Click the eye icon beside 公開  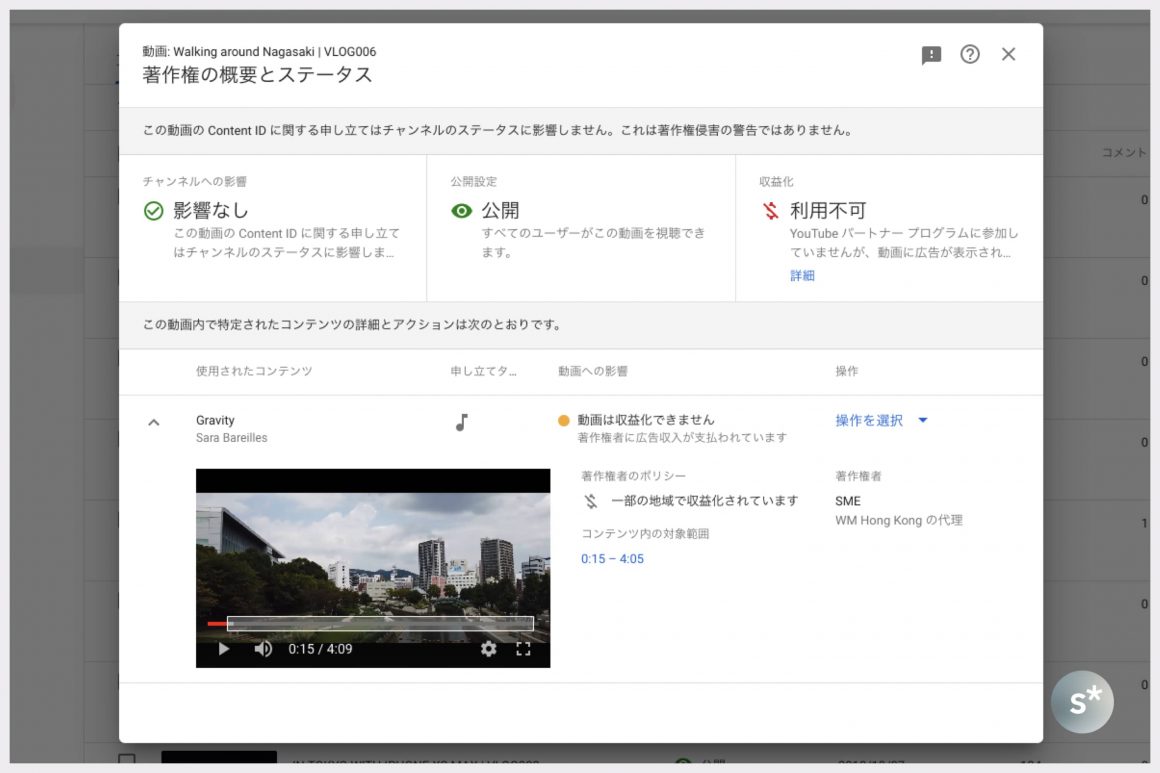pos(461,211)
